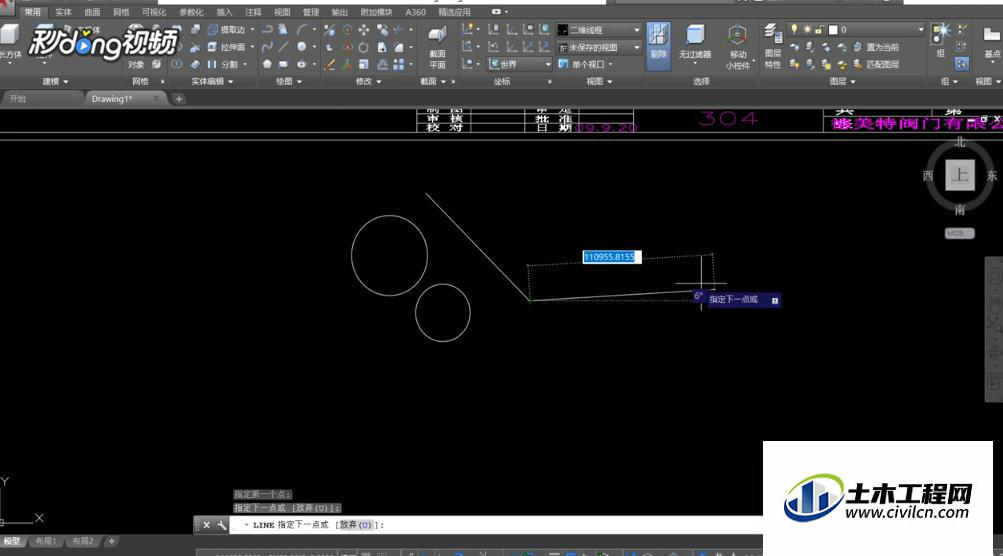Screen dimensions: 1003x556
Task: Click the layer 0 white color swatch
Action: (x=833, y=29)
